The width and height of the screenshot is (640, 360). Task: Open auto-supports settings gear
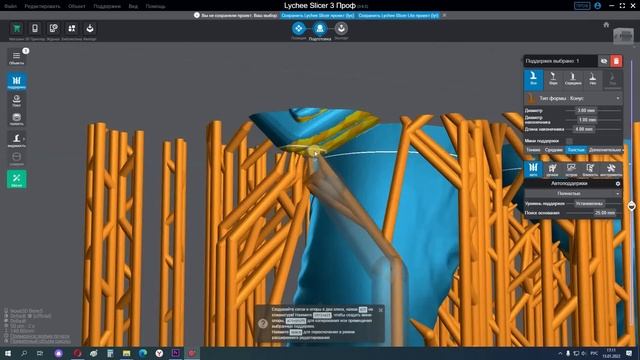(618, 184)
